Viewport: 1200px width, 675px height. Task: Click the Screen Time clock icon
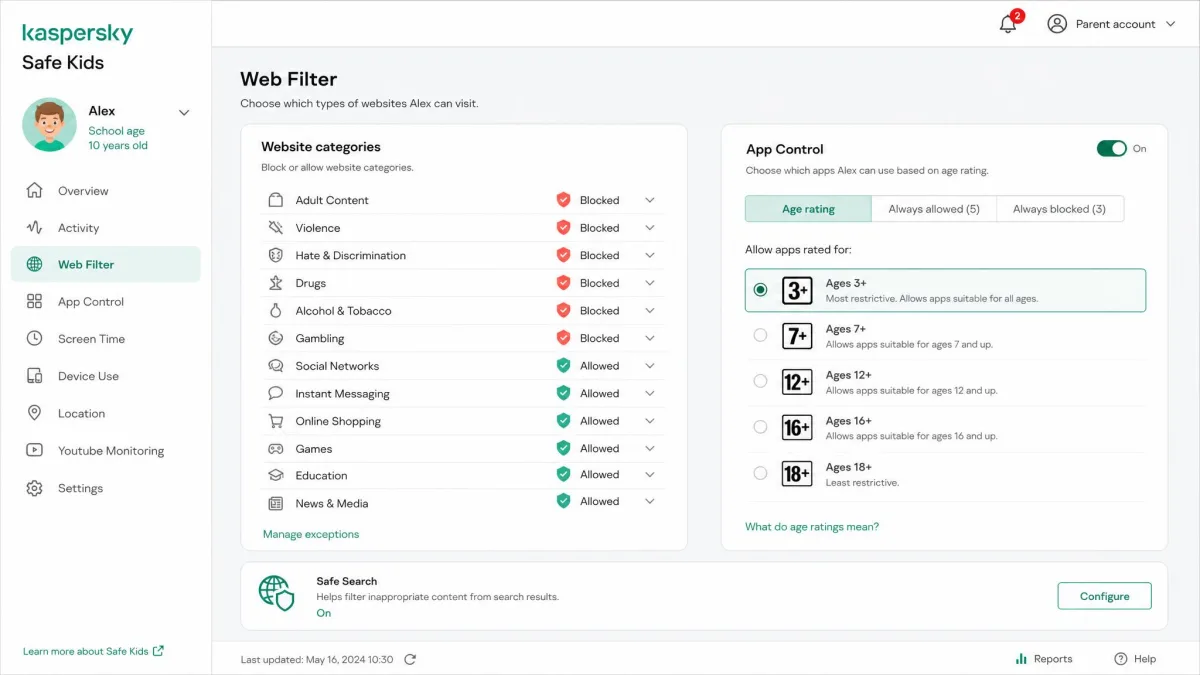(35, 338)
